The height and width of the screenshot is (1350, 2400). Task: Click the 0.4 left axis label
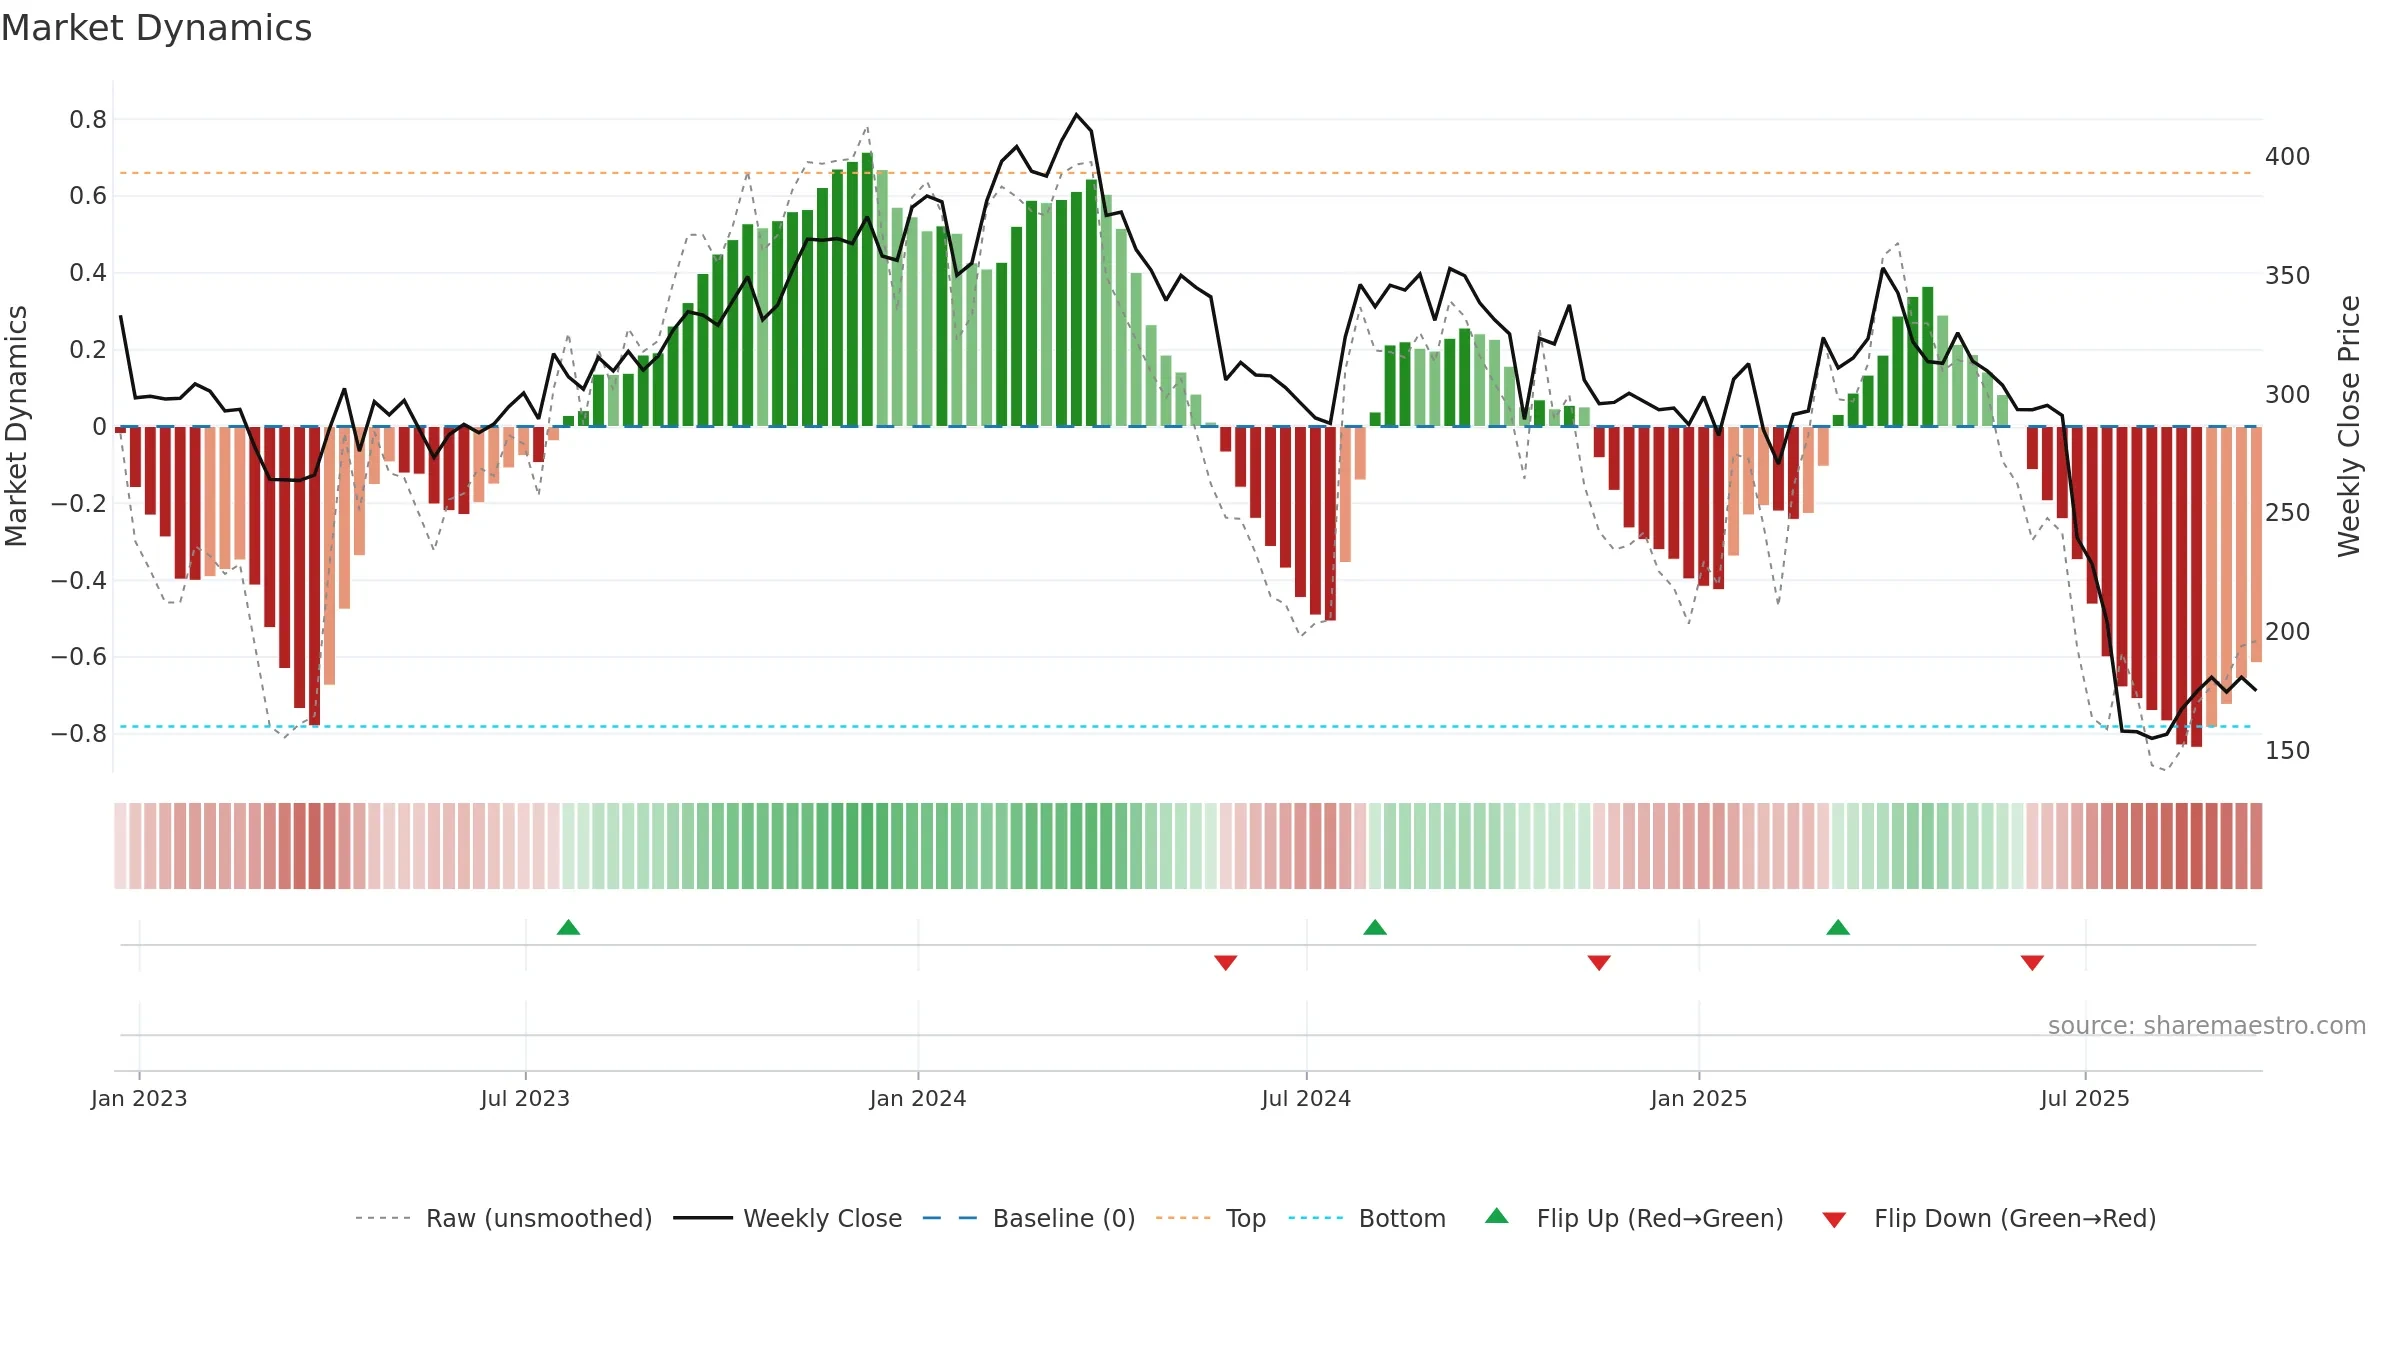point(88,273)
